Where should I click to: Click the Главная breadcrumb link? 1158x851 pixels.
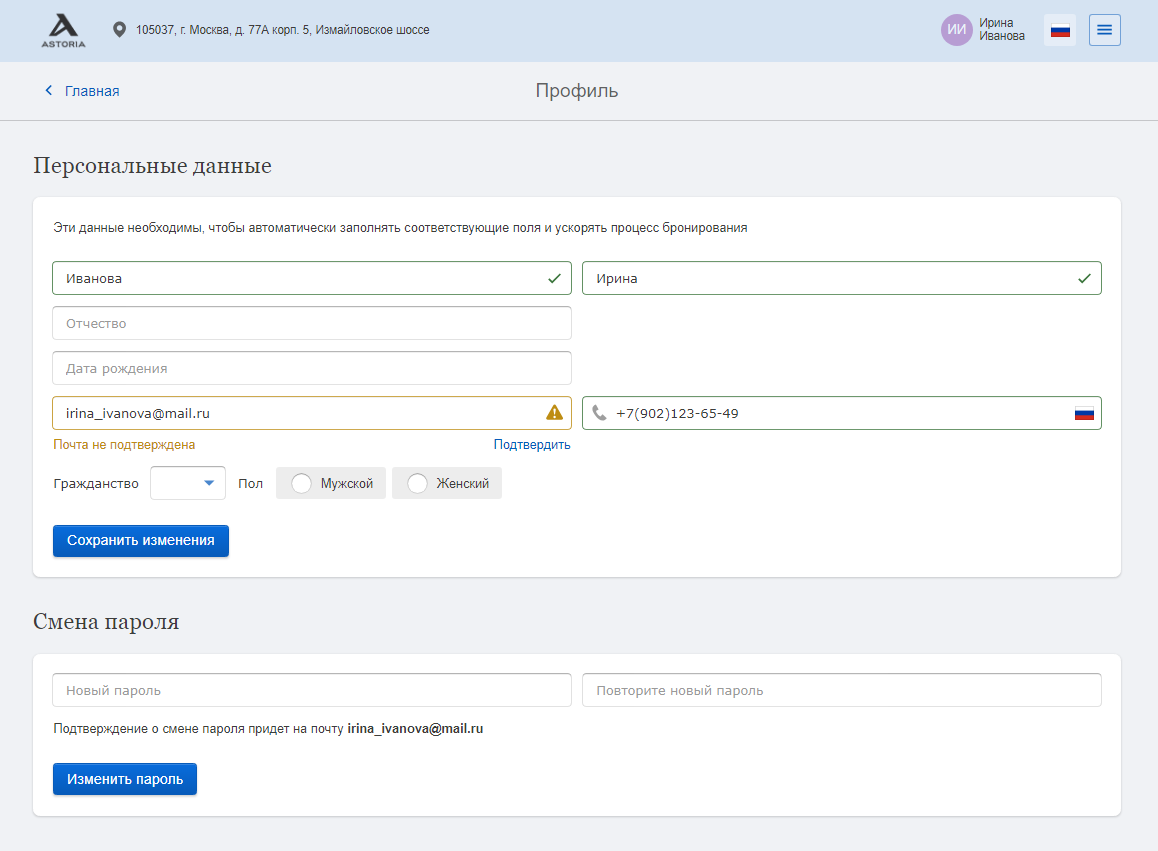[x=92, y=91]
